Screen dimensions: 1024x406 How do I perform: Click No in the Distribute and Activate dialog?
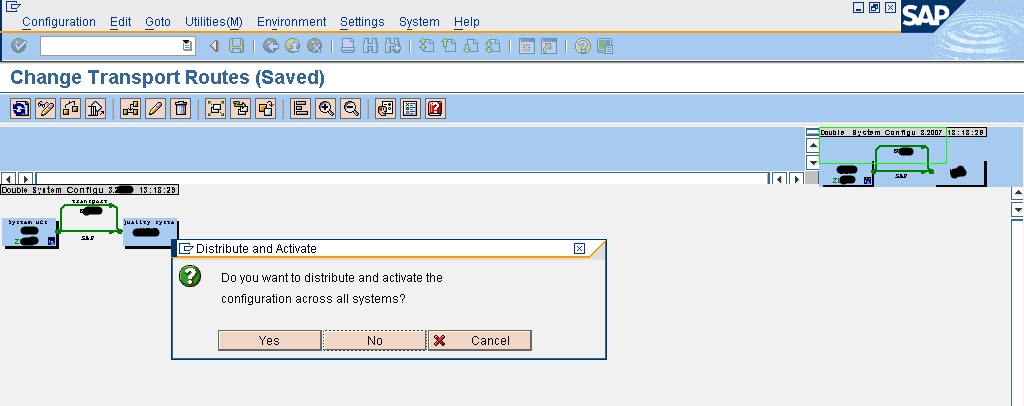(374, 340)
